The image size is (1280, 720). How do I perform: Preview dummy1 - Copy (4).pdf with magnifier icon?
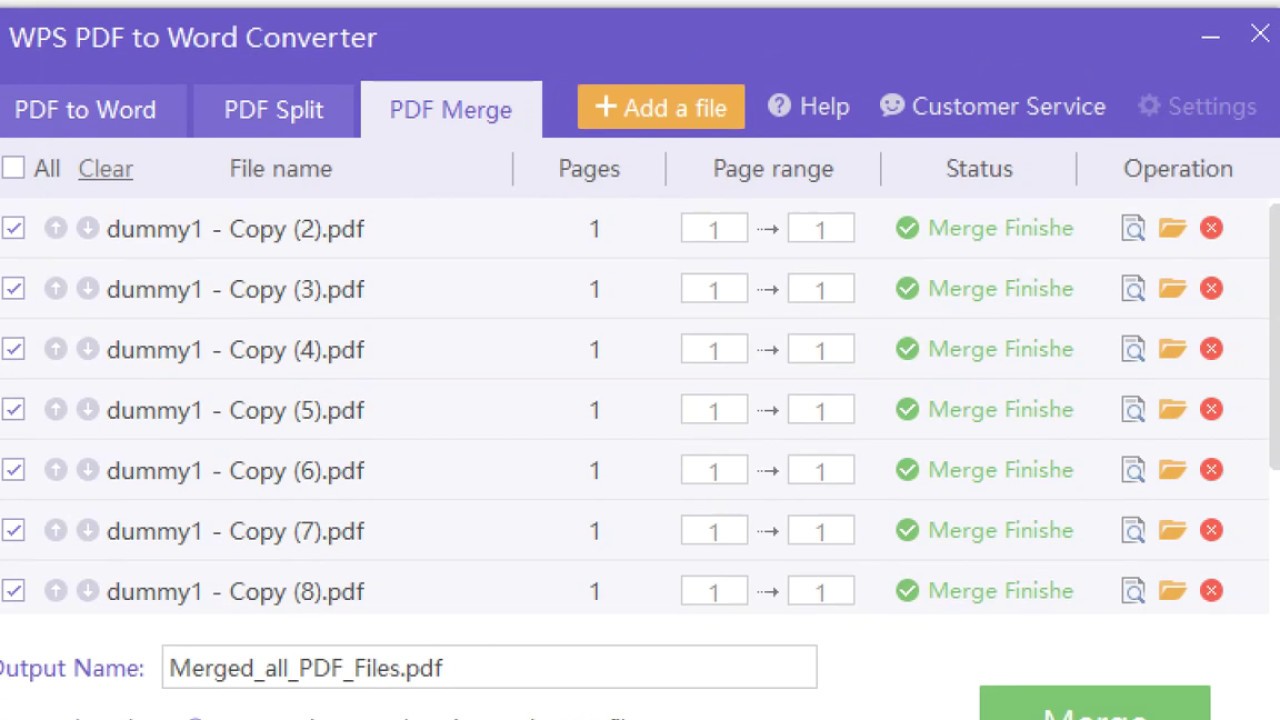click(1133, 350)
